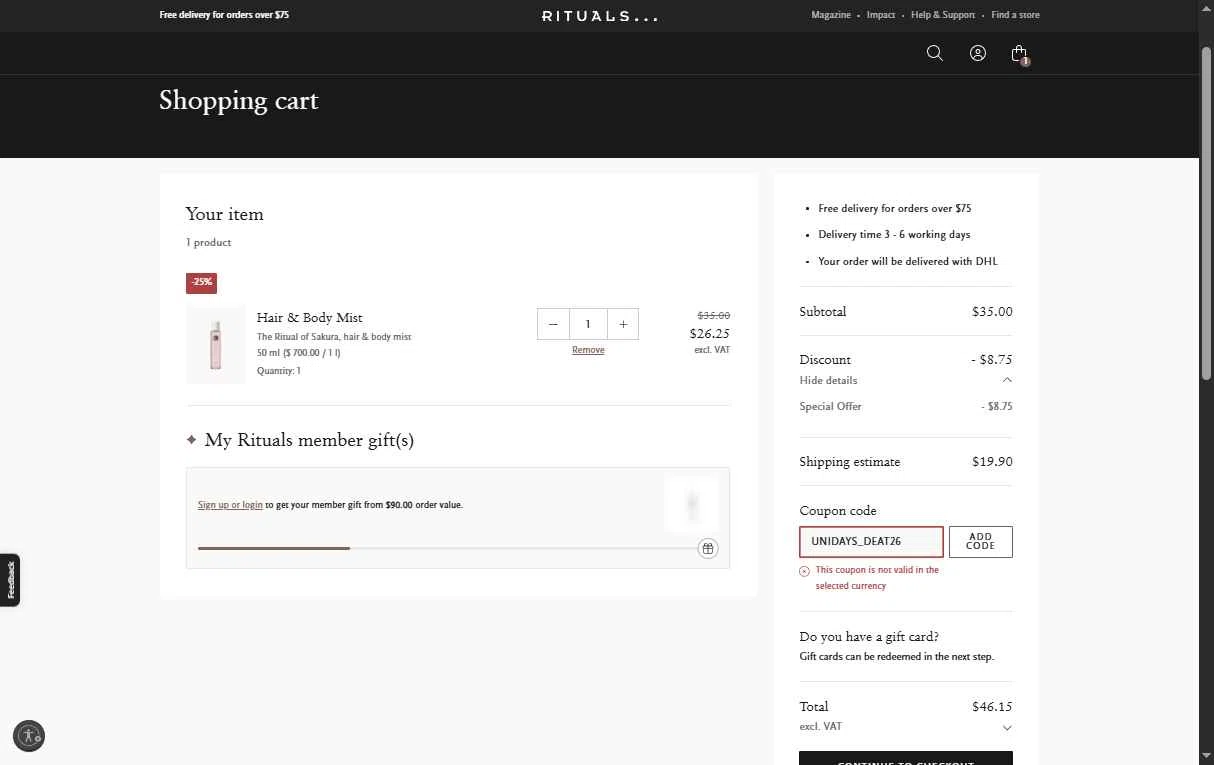Increase quantity with the plus button
The height and width of the screenshot is (765, 1214).
click(x=623, y=324)
